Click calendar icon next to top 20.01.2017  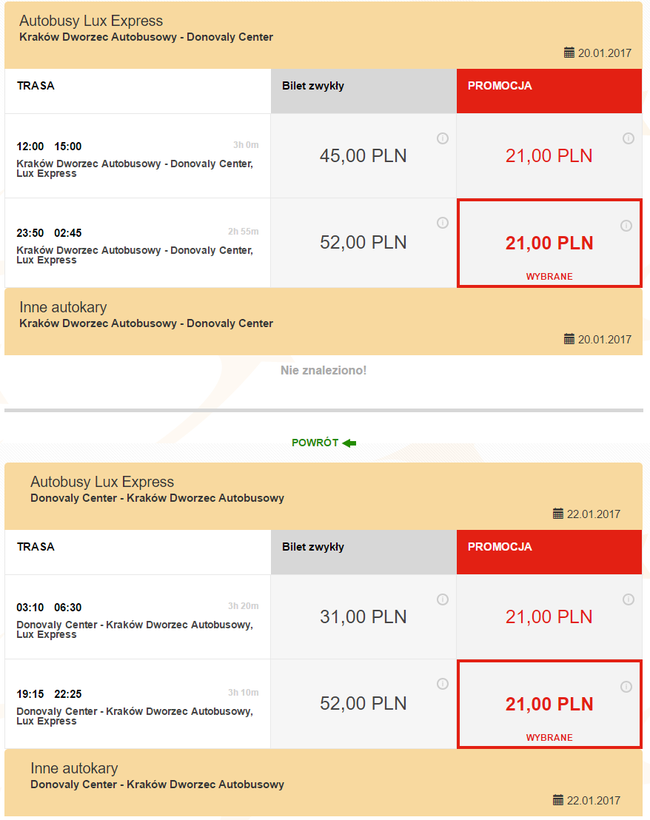pos(569,52)
